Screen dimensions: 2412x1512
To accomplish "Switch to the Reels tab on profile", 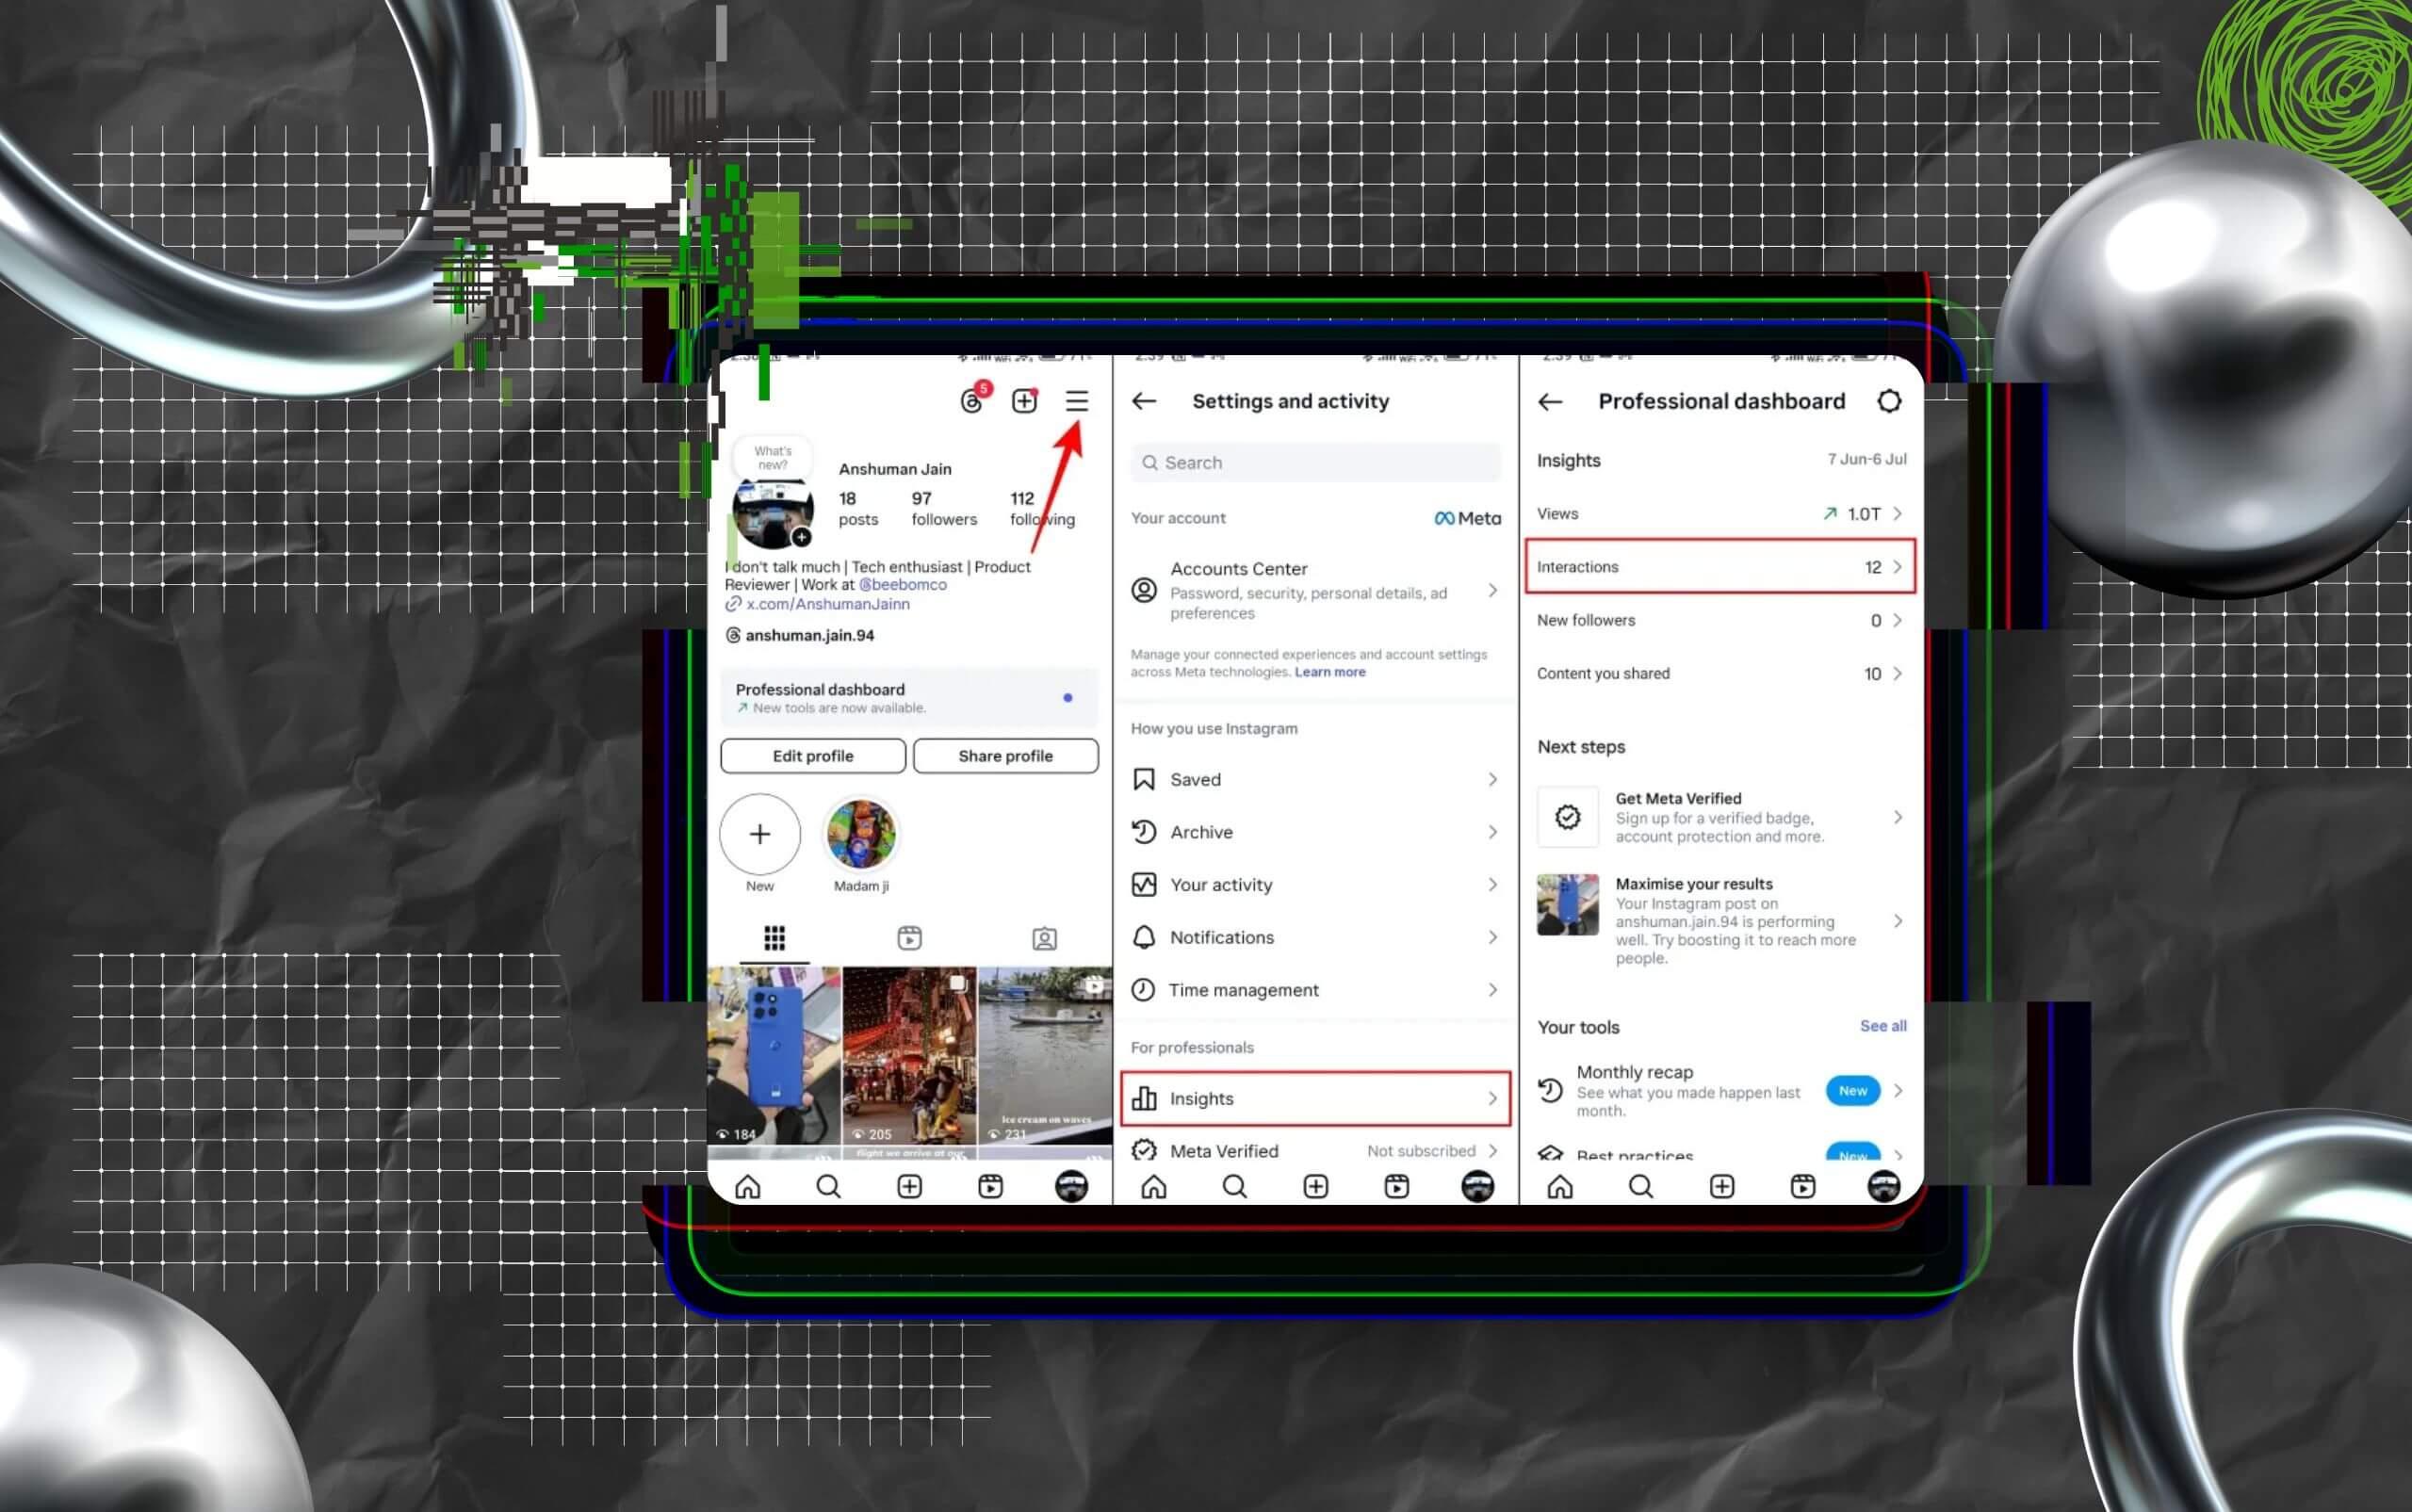I will pyautogui.click(x=909, y=938).
